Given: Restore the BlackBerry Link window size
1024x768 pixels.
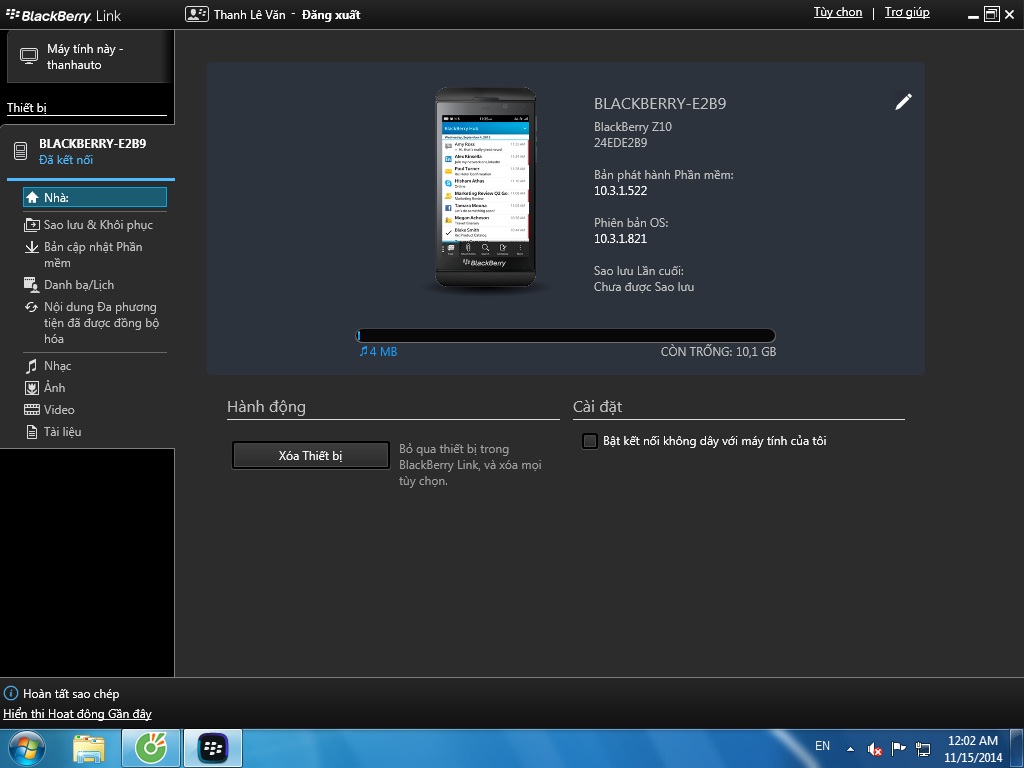Looking at the screenshot, I should tap(991, 14).
